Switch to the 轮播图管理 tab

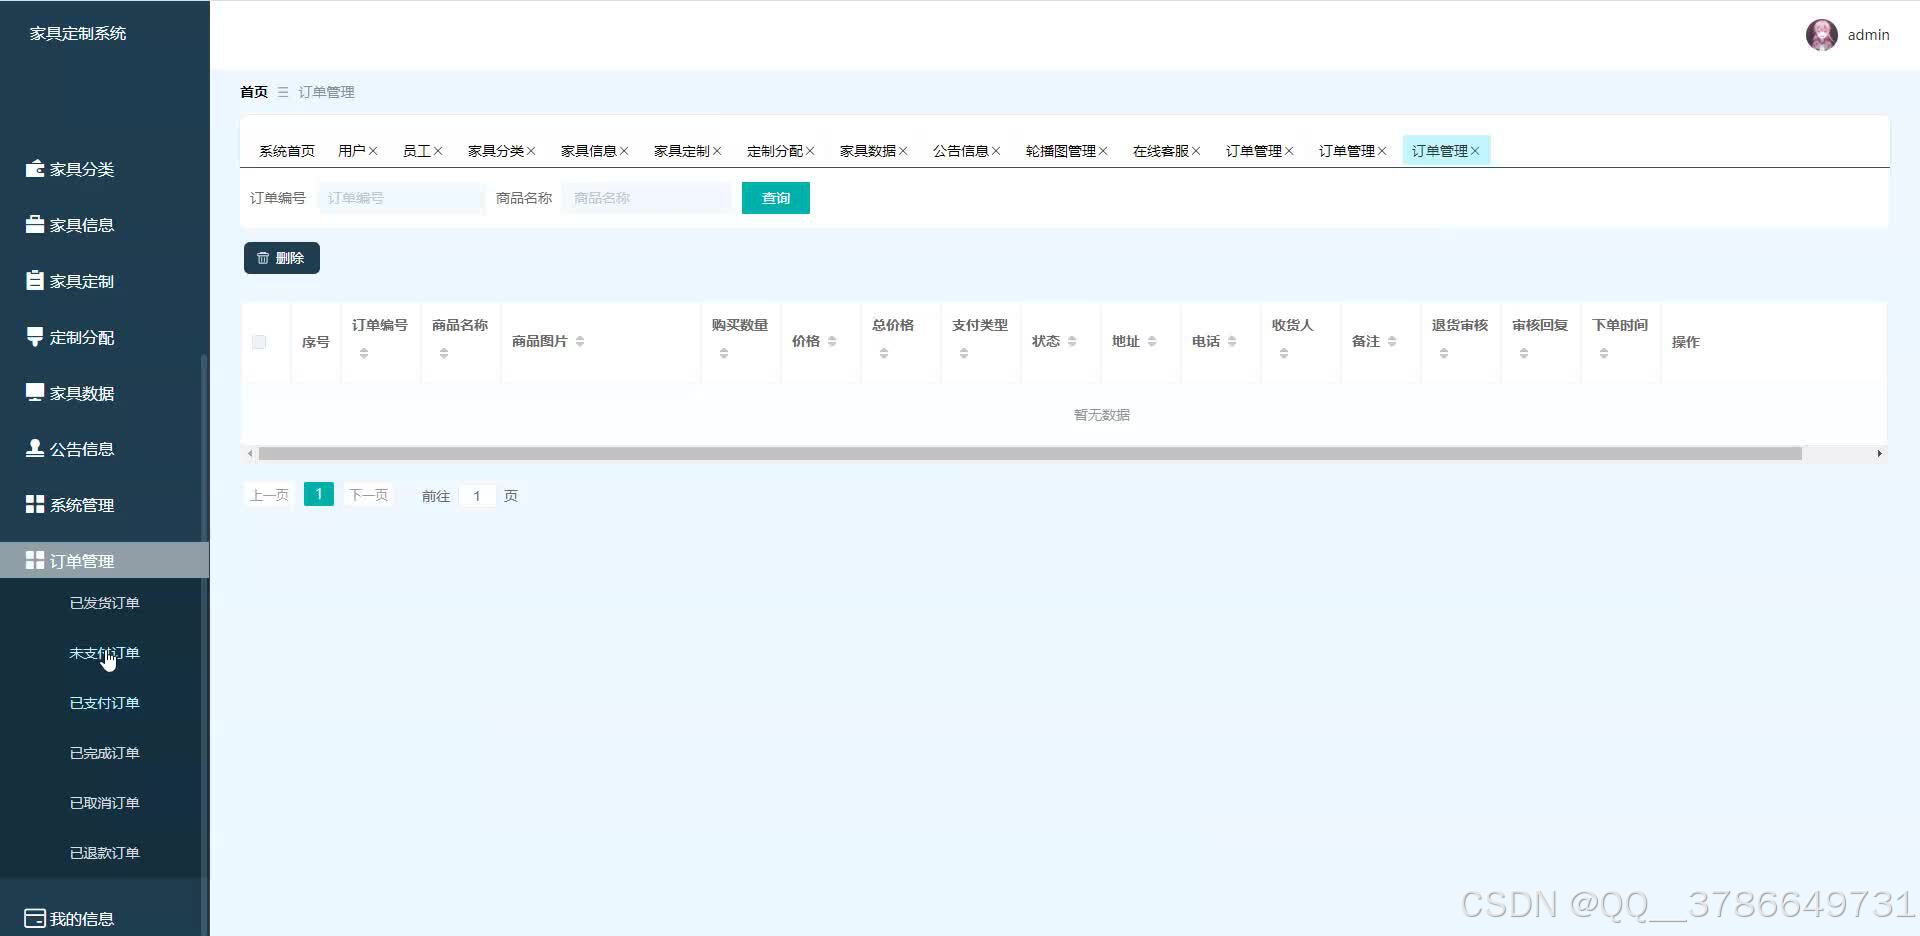[1061, 151]
